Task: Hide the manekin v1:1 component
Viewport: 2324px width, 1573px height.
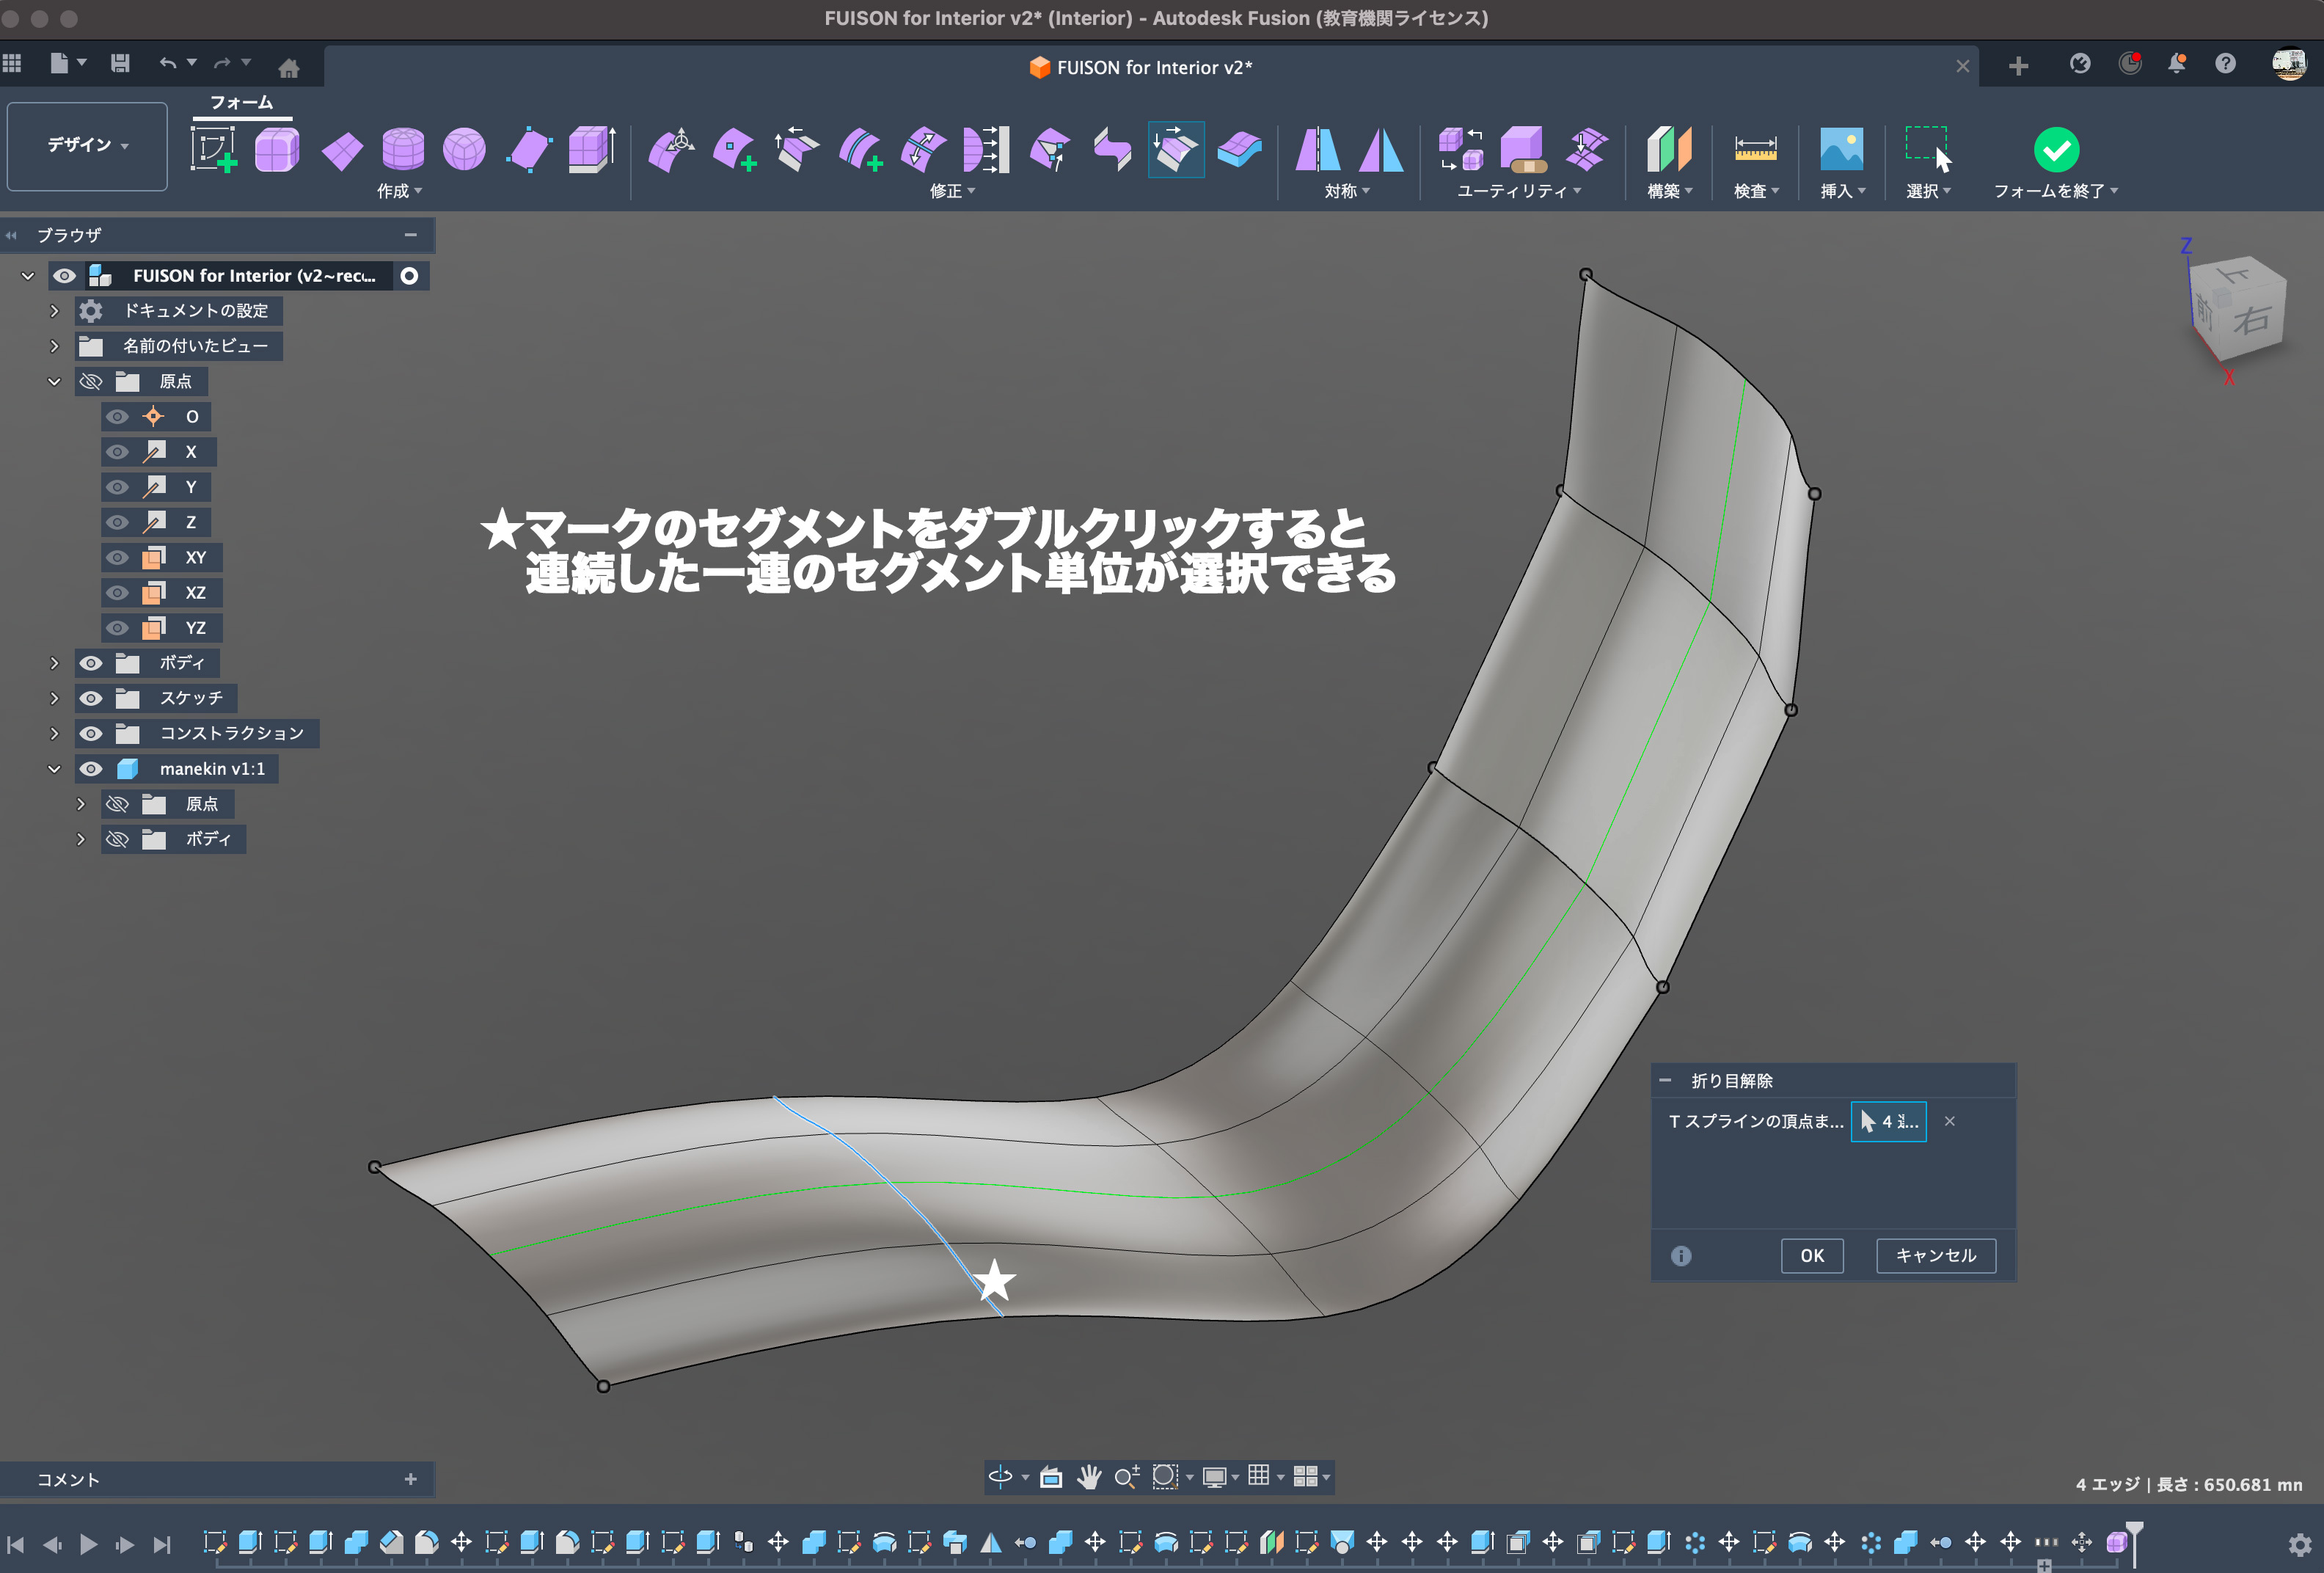Action: point(91,769)
